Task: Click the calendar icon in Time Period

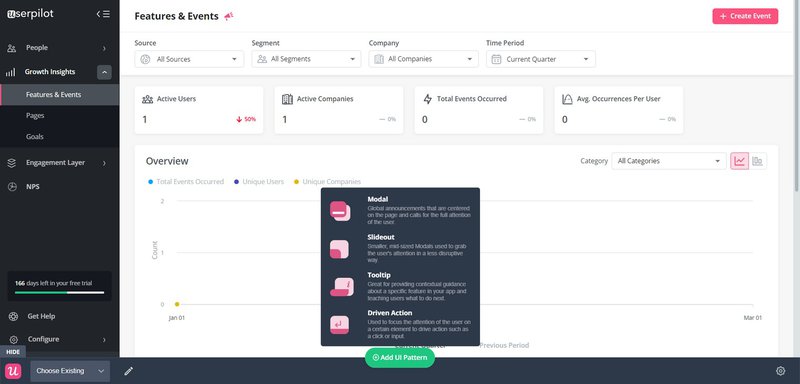Action: (x=496, y=59)
